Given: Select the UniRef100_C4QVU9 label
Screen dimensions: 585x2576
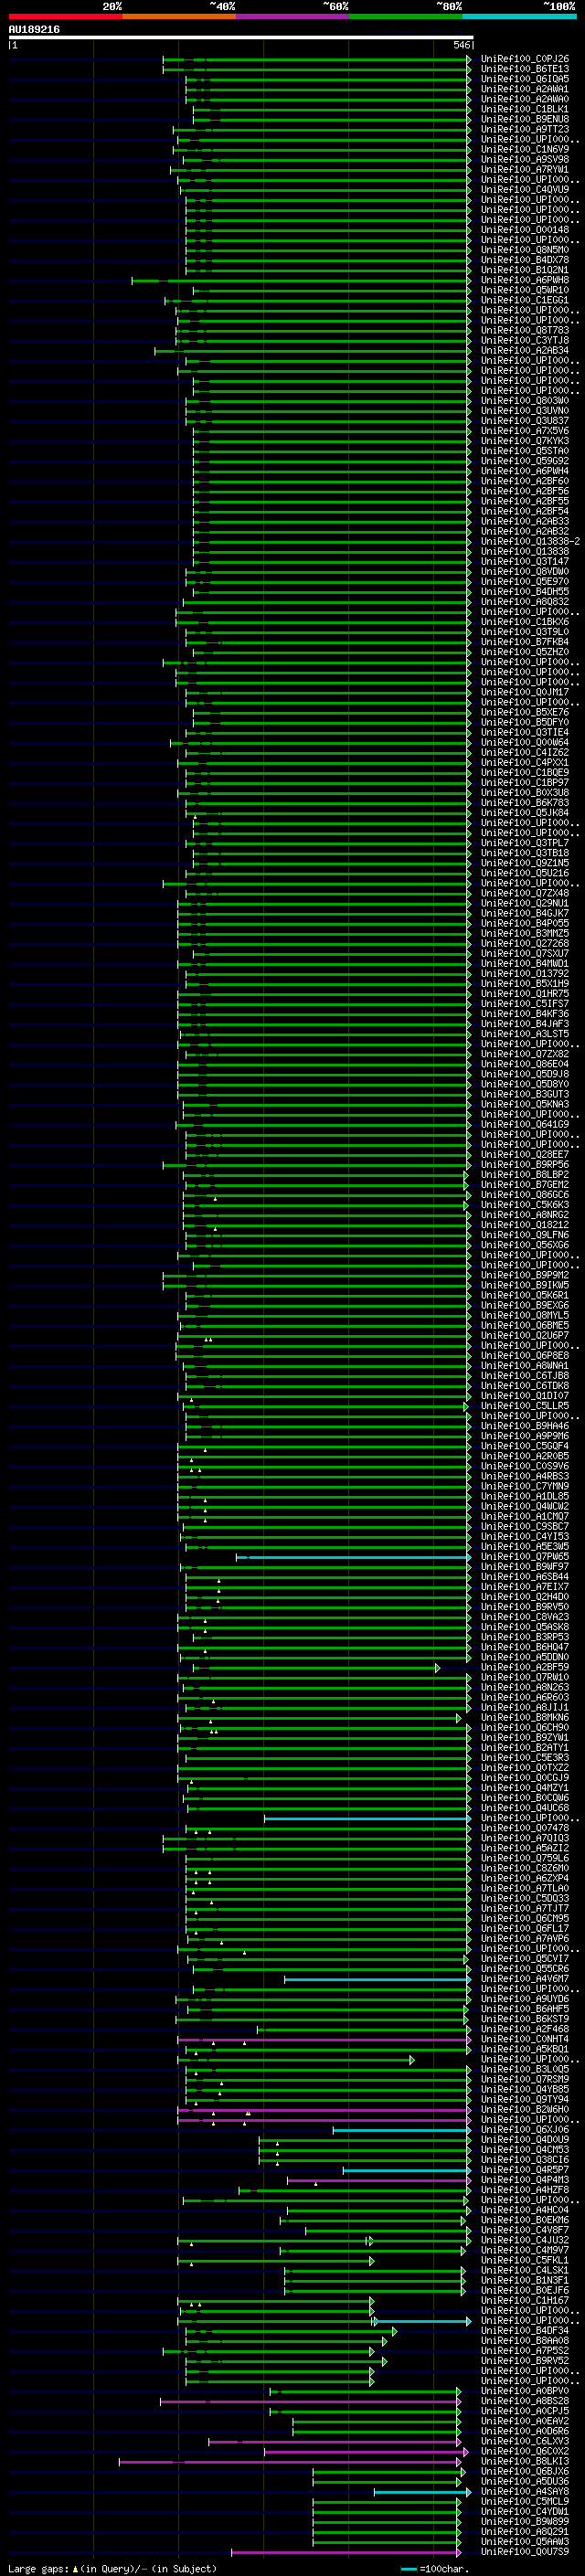Looking at the screenshot, I should pos(525,190).
